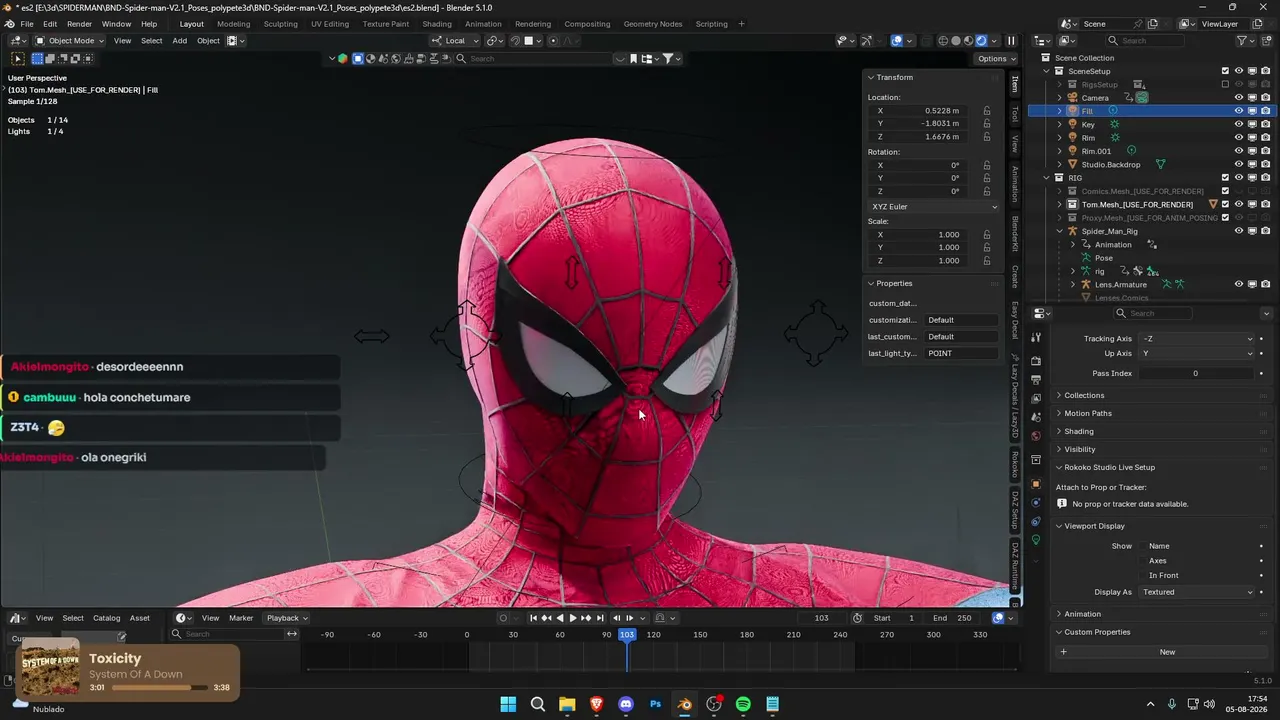Click the customization Default value button
Viewport: 1280px width, 720px height.
click(962, 320)
